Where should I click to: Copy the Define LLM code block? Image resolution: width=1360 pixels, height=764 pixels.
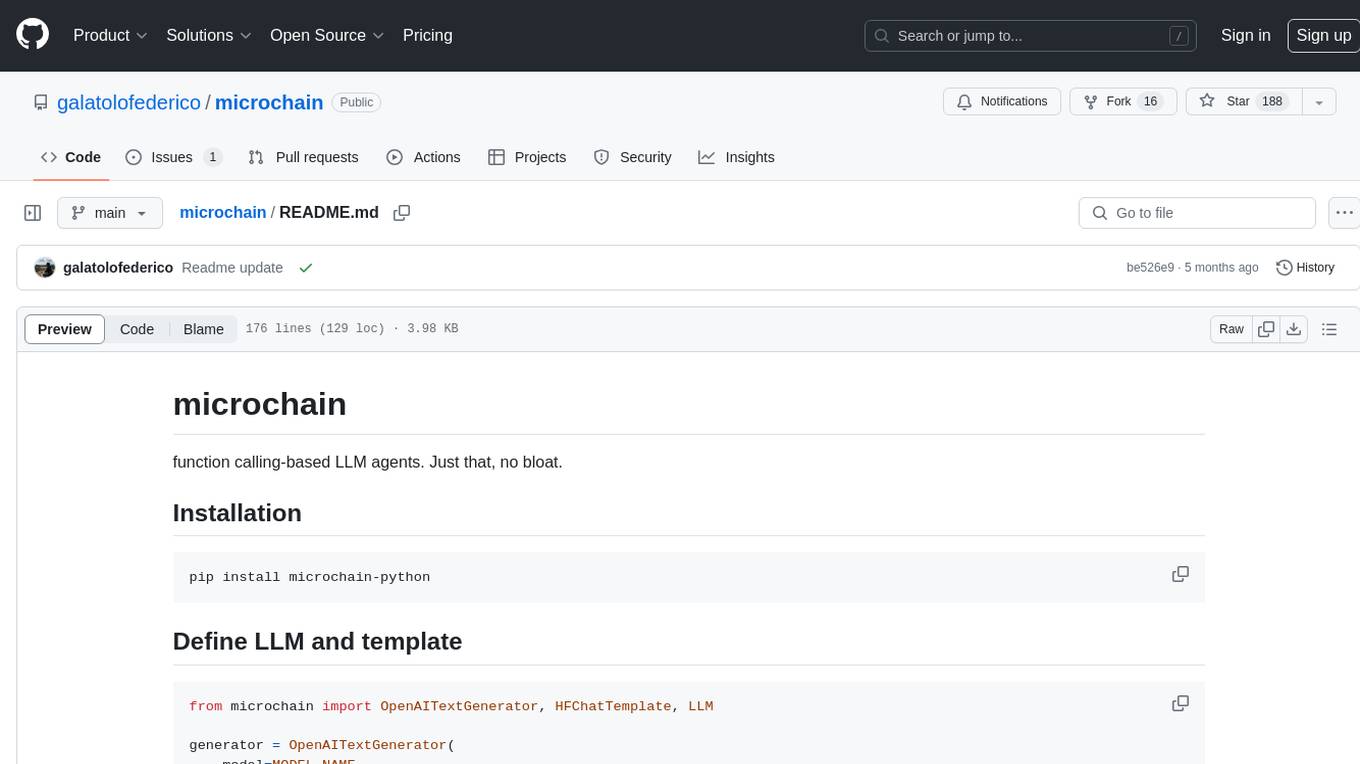coord(1180,703)
